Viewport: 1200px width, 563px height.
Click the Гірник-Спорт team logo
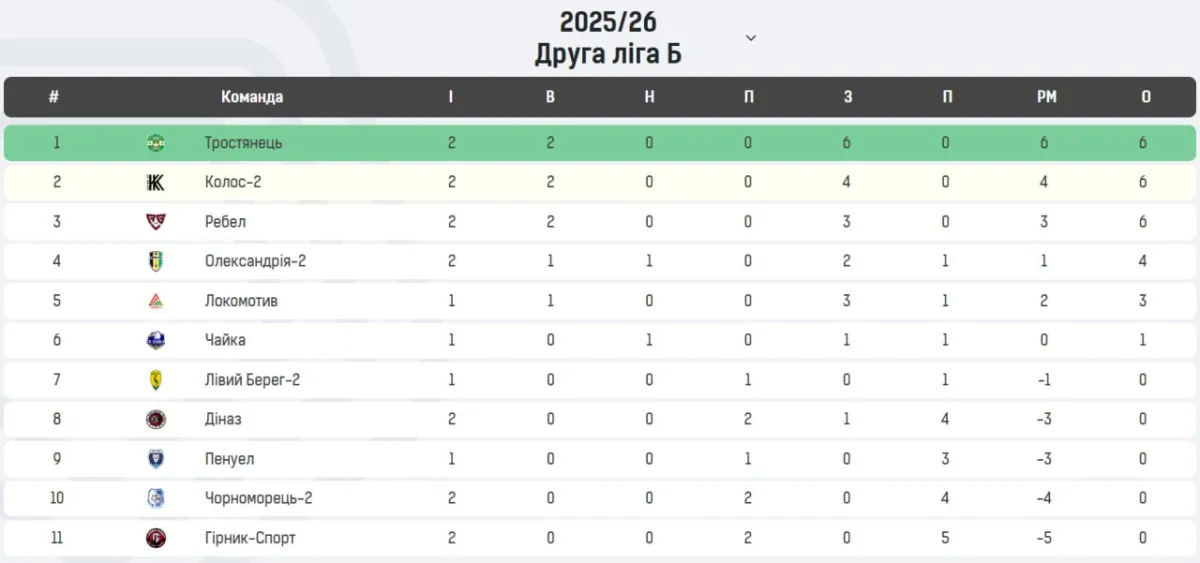[156, 538]
